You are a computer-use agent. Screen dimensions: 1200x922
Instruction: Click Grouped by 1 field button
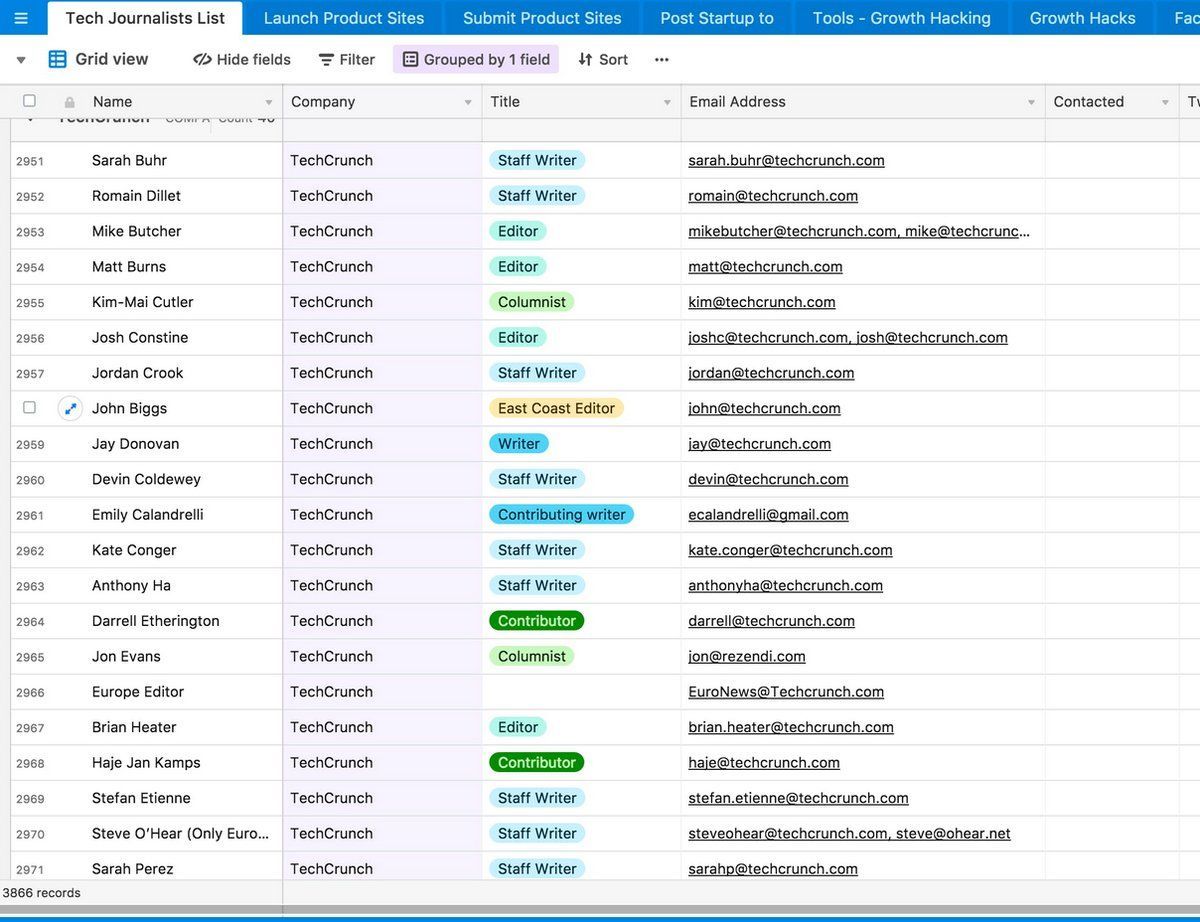(476, 60)
